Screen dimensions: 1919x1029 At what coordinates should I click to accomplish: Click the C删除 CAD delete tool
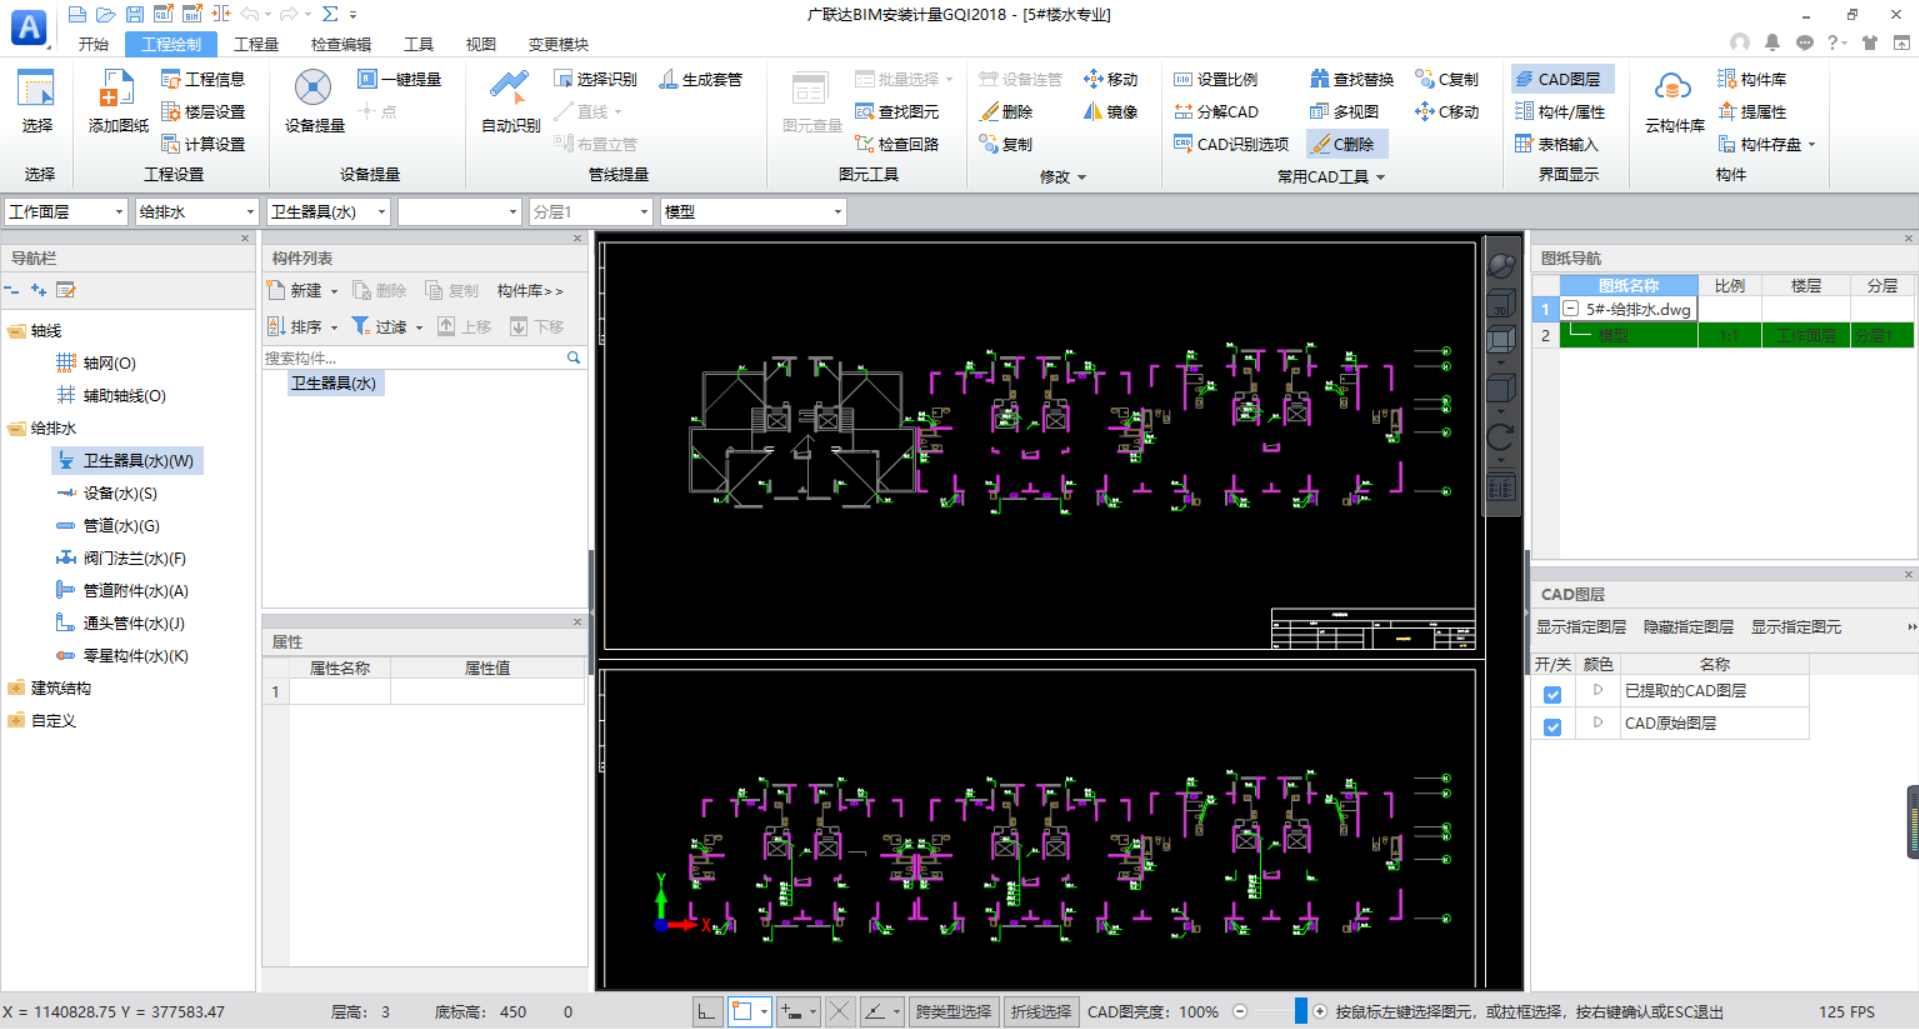pyautogui.click(x=1345, y=144)
